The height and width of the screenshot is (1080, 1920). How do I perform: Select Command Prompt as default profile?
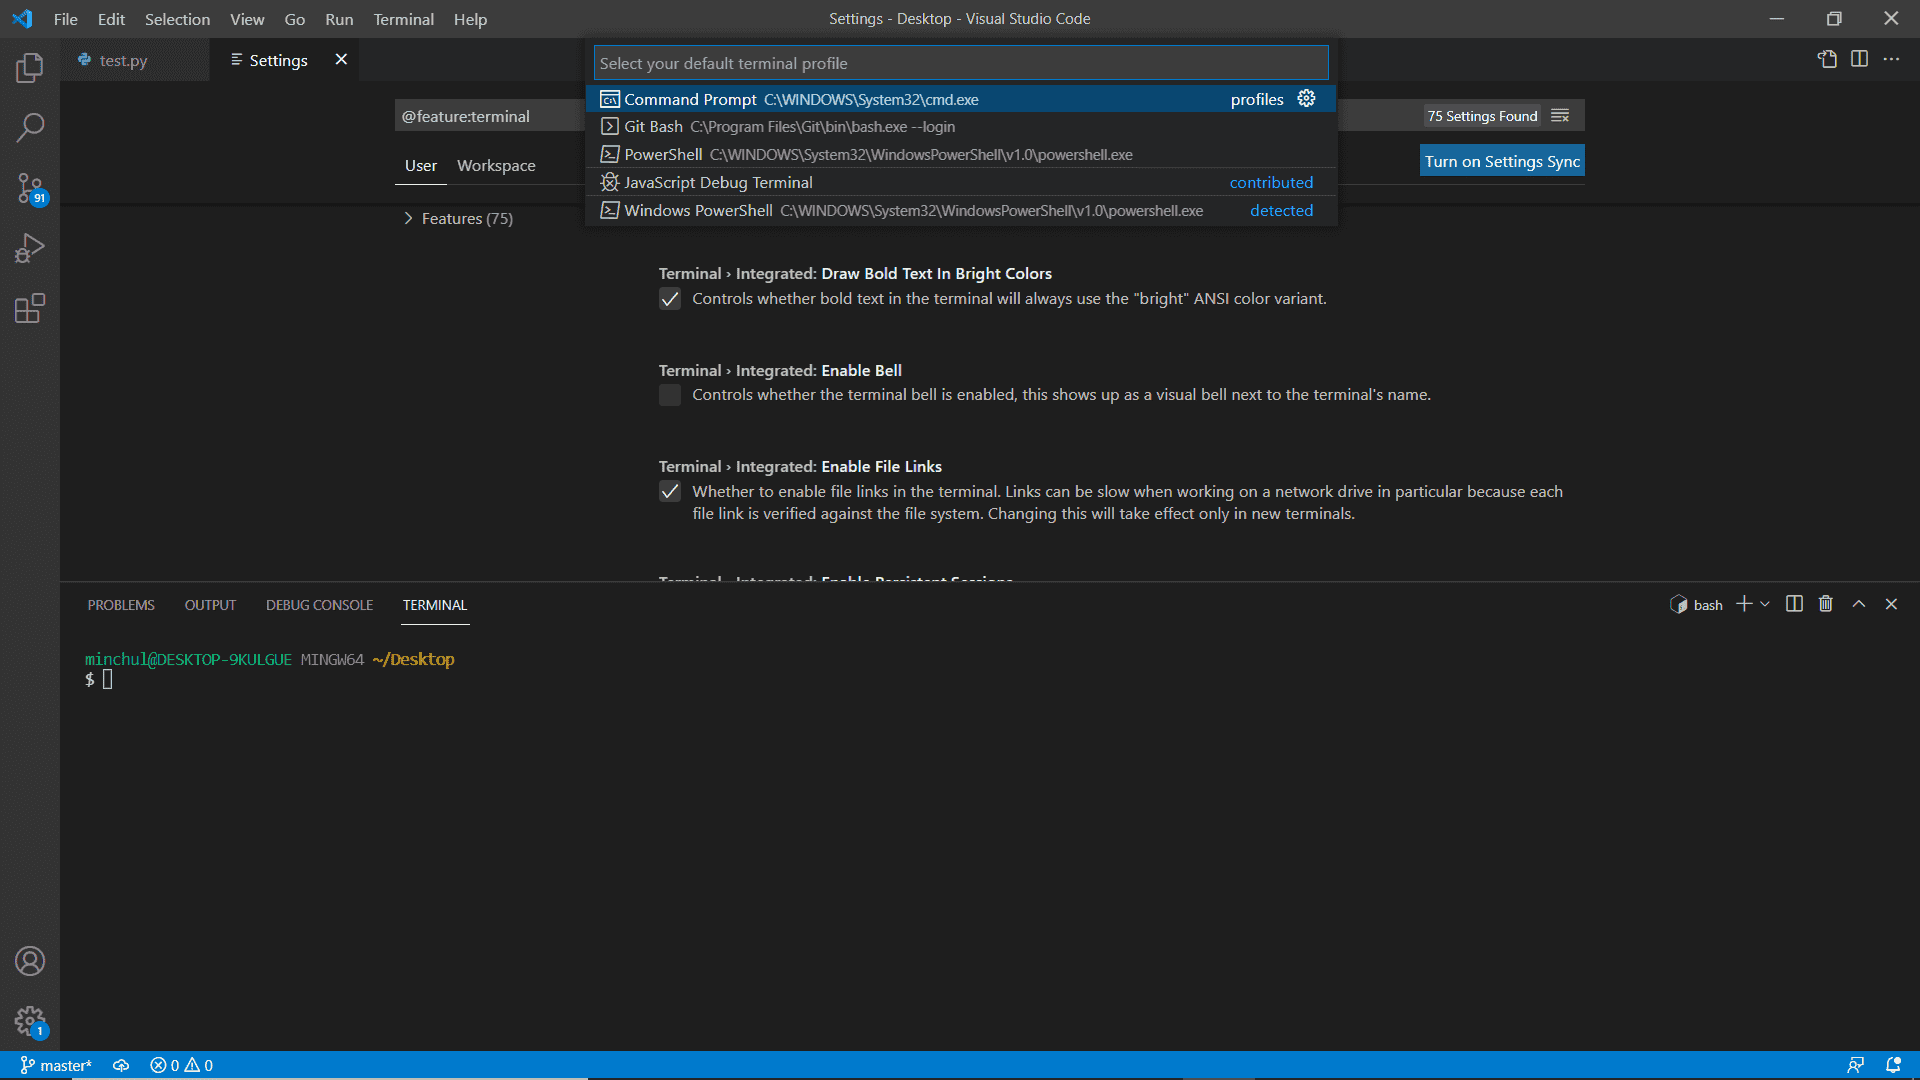[x=961, y=99]
